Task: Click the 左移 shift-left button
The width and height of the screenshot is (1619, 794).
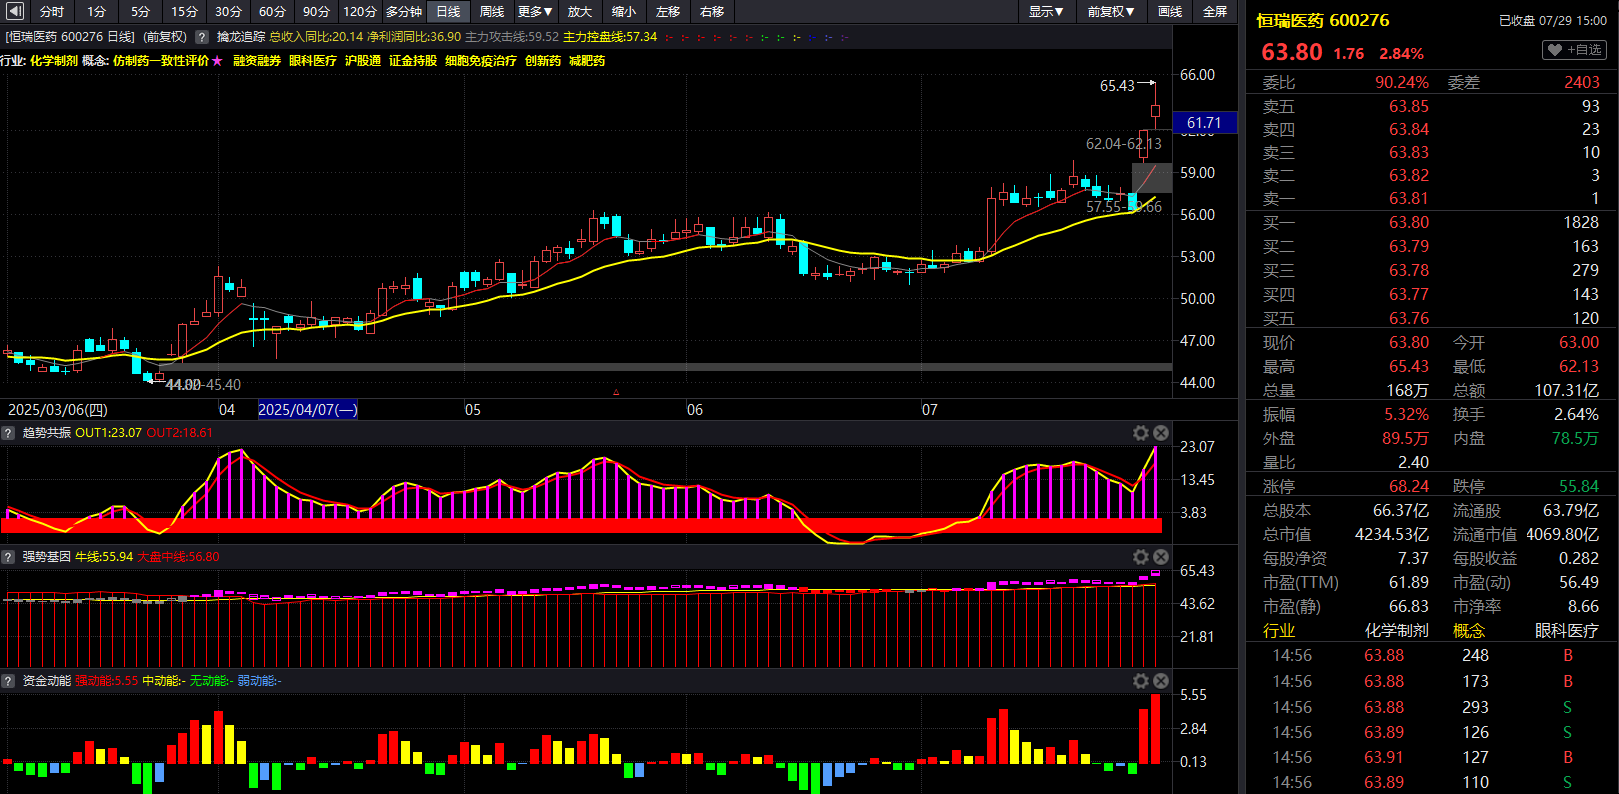Action: (x=668, y=12)
